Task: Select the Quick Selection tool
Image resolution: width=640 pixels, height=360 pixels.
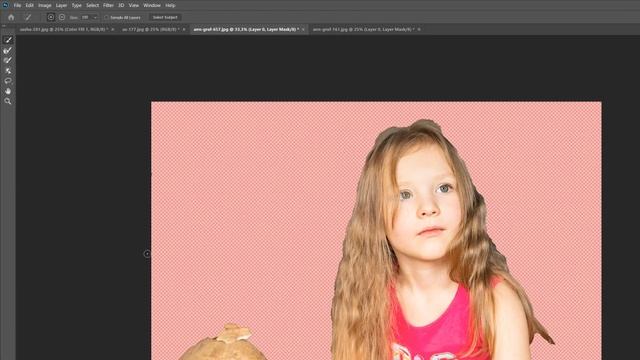Action: (8, 40)
